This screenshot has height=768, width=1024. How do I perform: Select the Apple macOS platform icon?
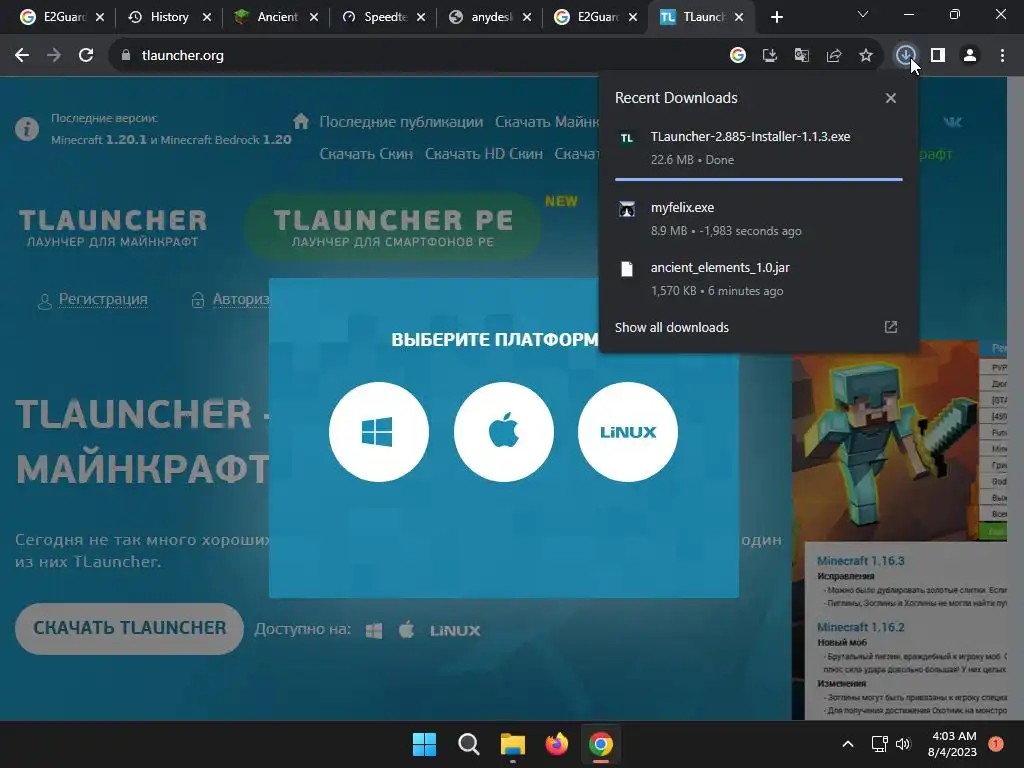coord(504,432)
